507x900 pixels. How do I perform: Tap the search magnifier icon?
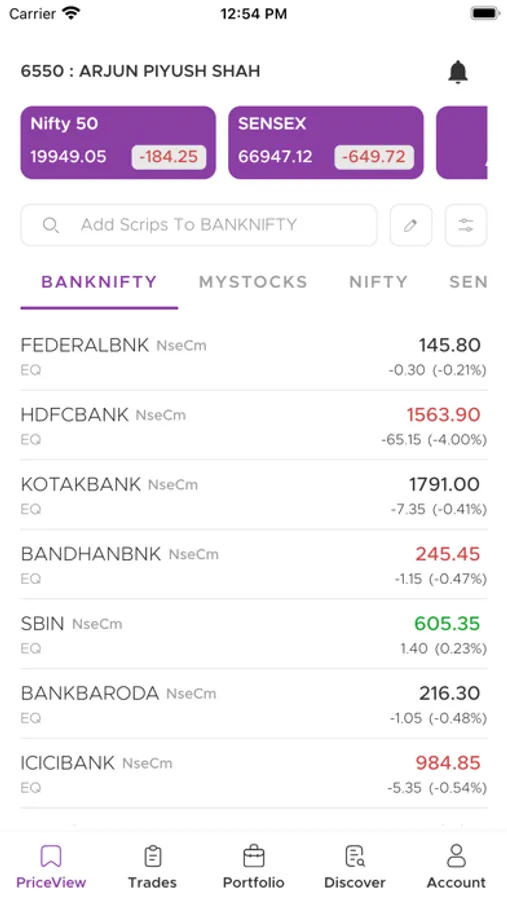tap(51, 225)
